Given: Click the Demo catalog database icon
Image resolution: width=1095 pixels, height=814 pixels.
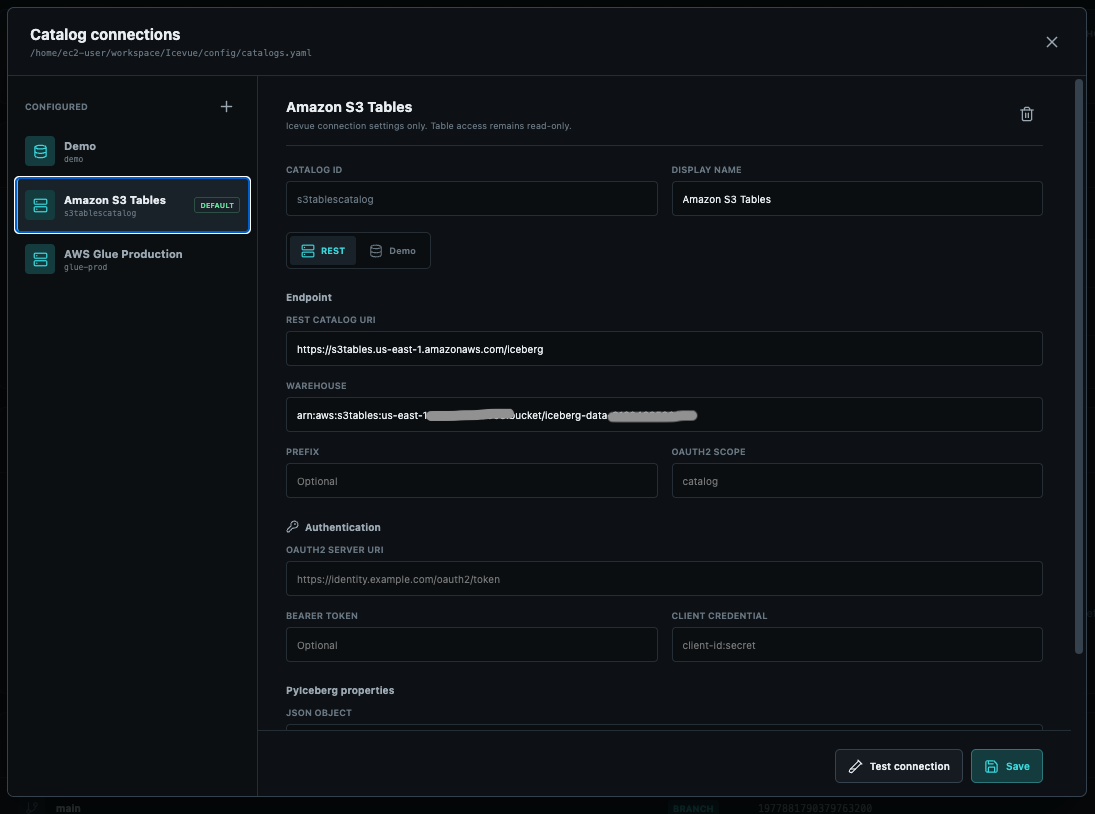Looking at the screenshot, I should point(40,151).
